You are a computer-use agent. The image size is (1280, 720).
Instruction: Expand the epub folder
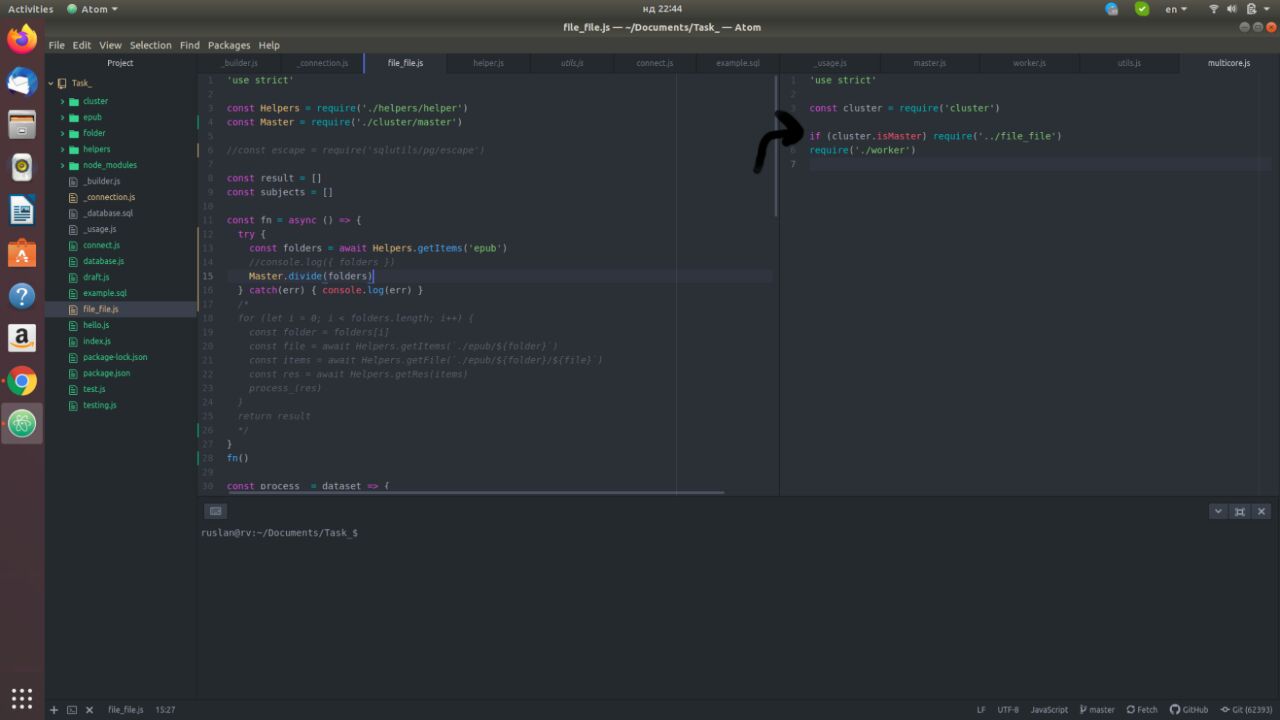coord(62,117)
